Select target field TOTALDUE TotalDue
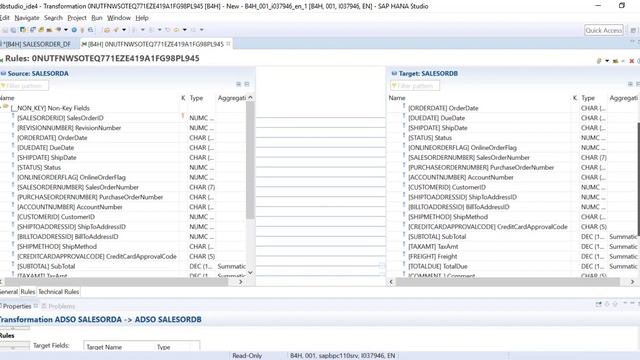The image size is (640, 360). 438,266
